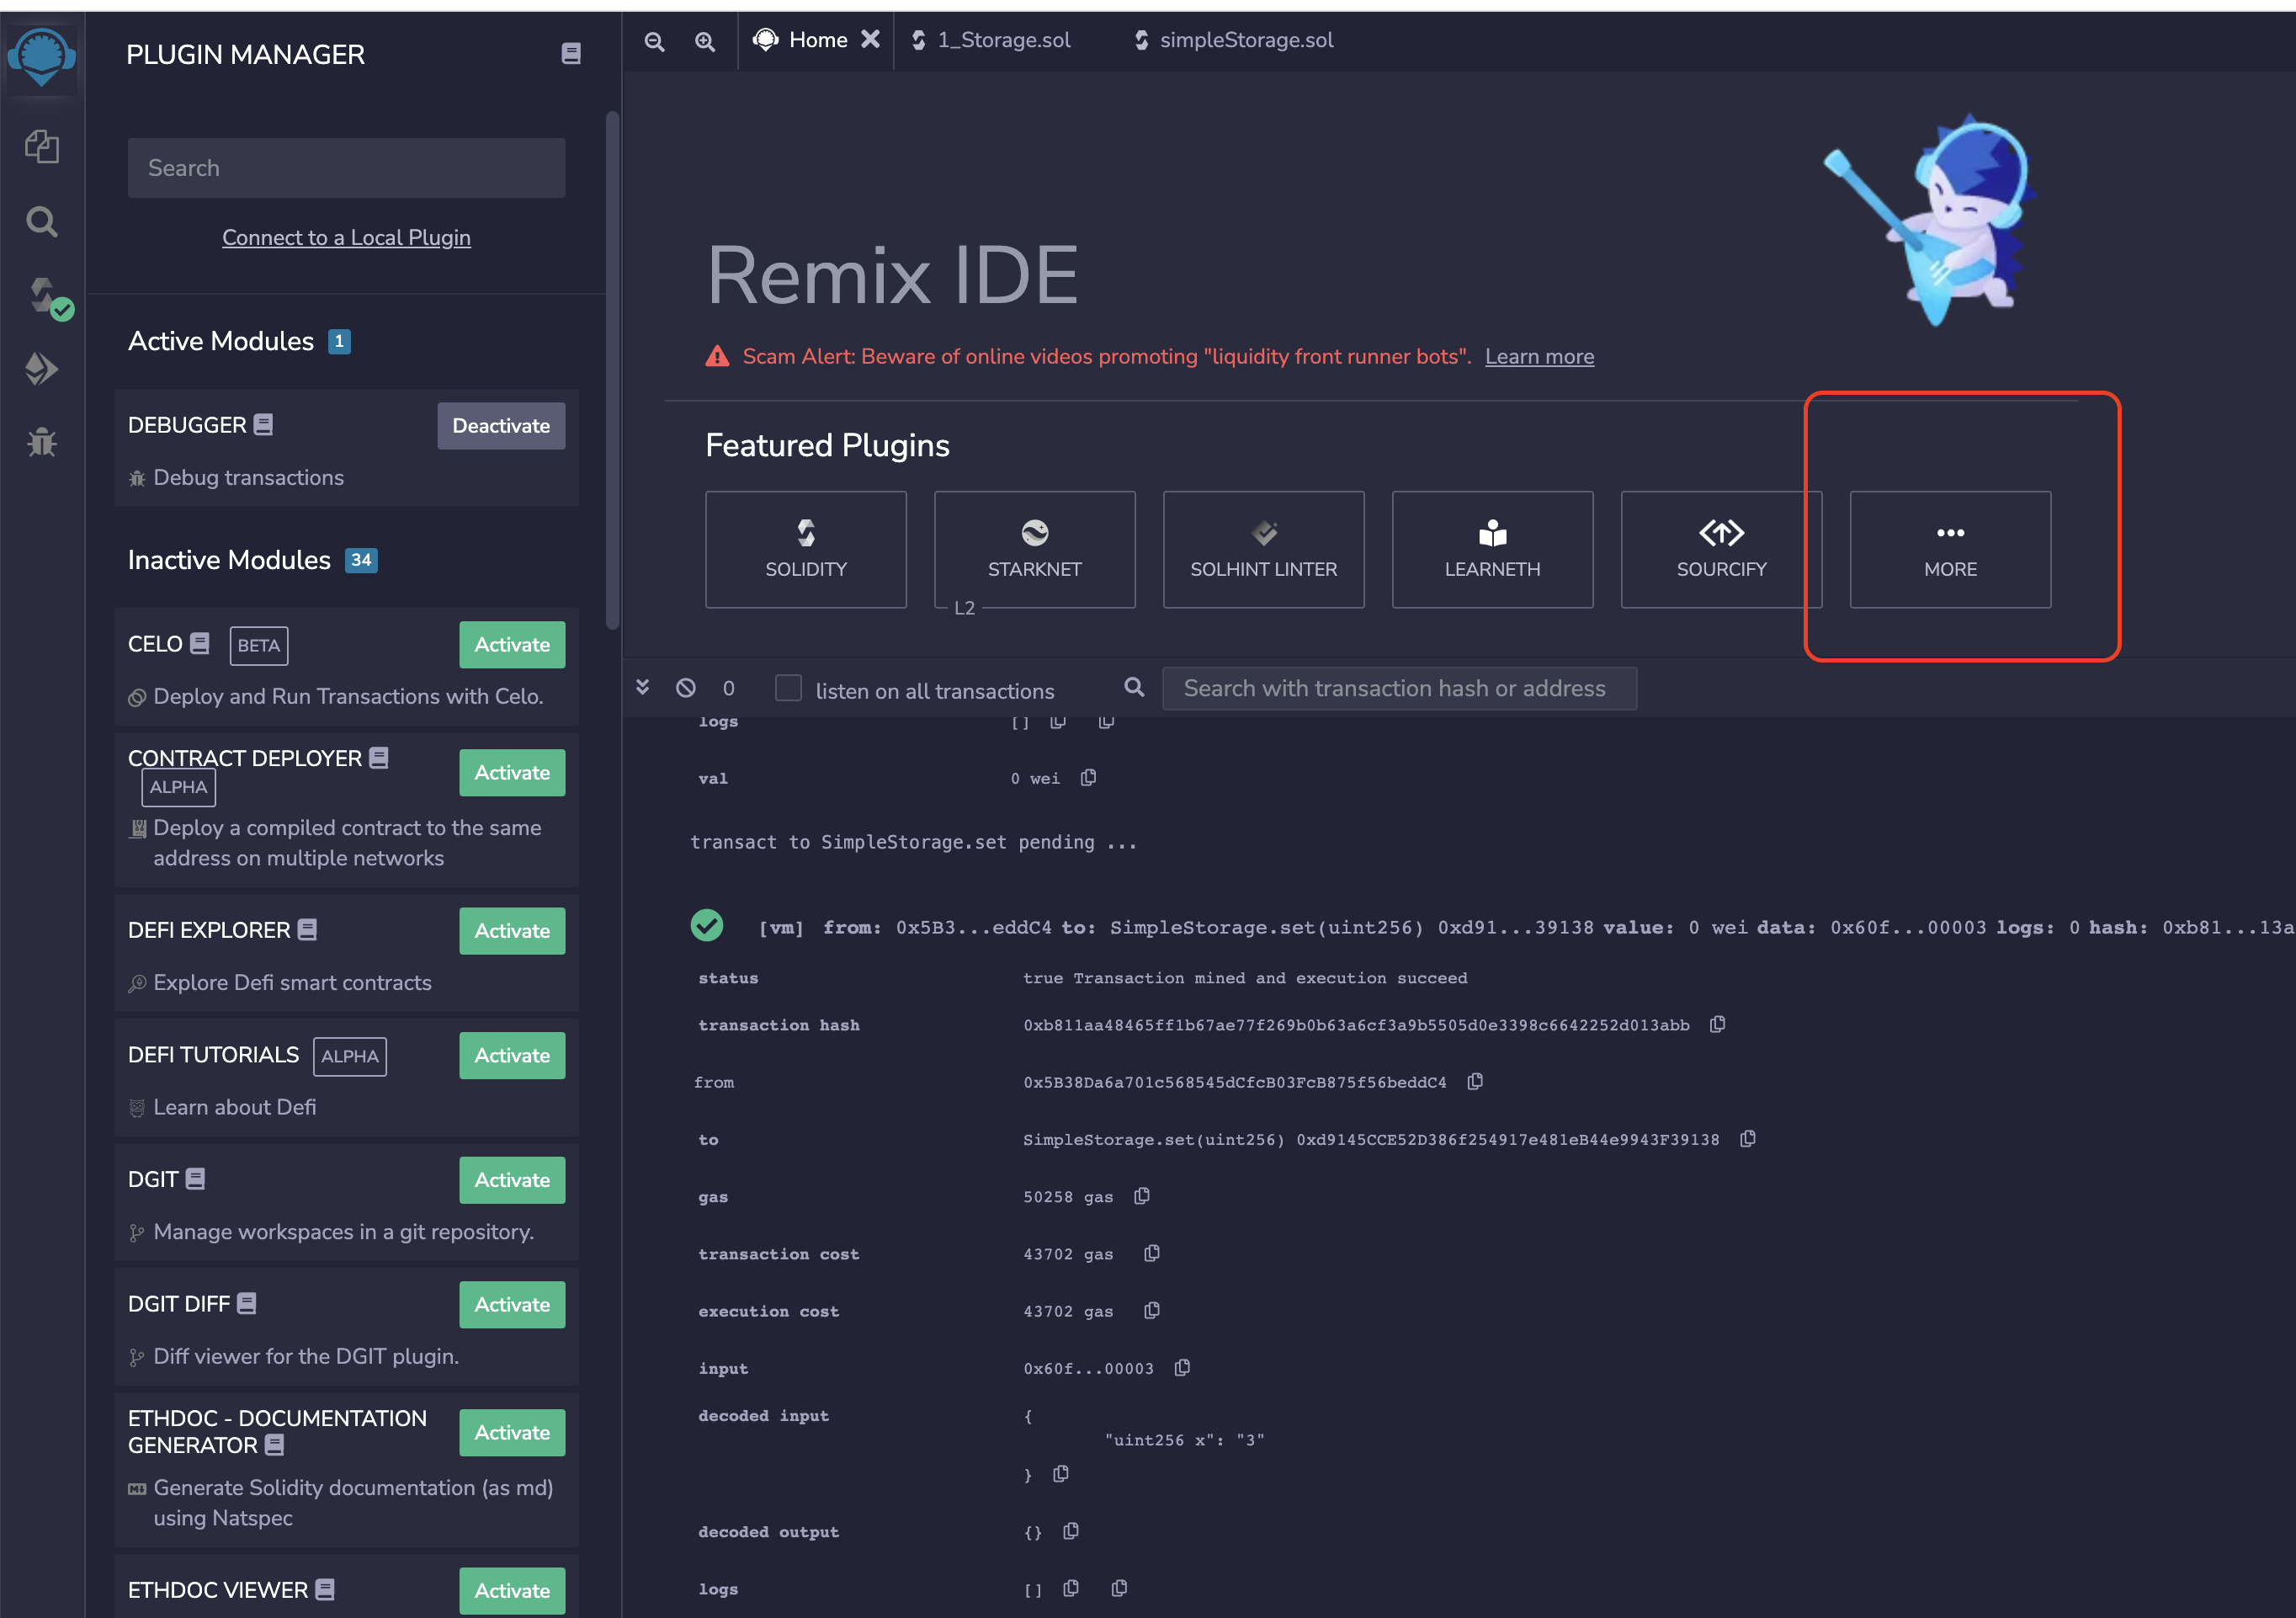Open the MORE featured plugins button
This screenshot has width=2296, height=1618.
click(1950, 549)
